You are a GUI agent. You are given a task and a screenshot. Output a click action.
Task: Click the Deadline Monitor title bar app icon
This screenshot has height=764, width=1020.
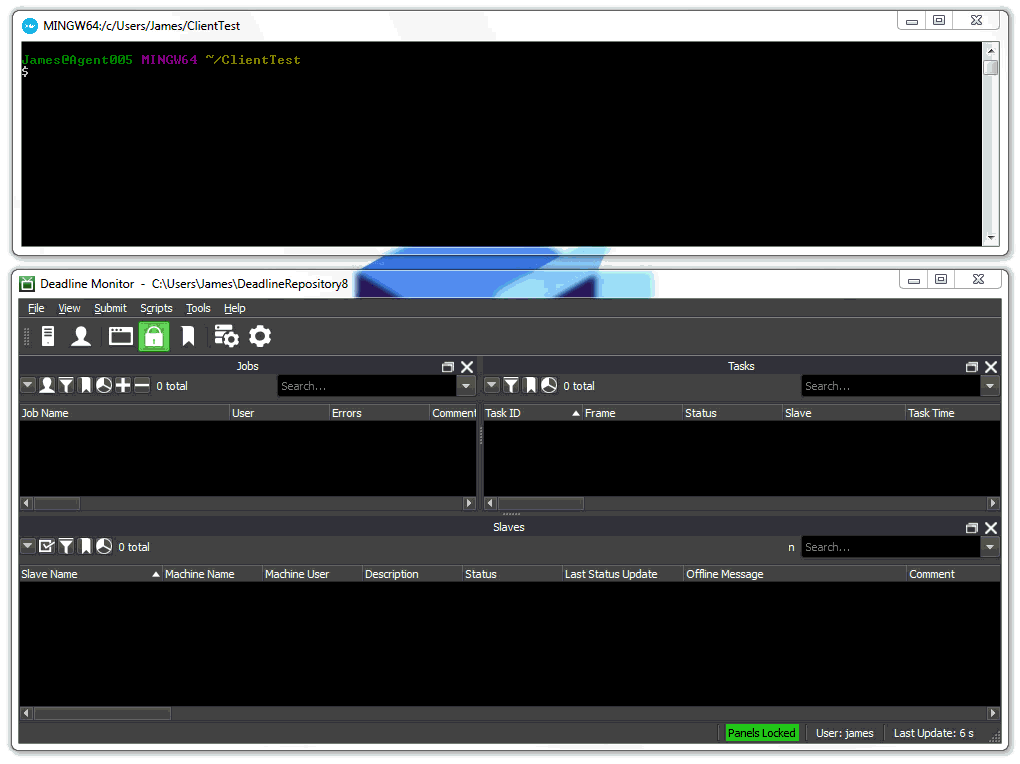pyautogui.click(x=27, y=284)
